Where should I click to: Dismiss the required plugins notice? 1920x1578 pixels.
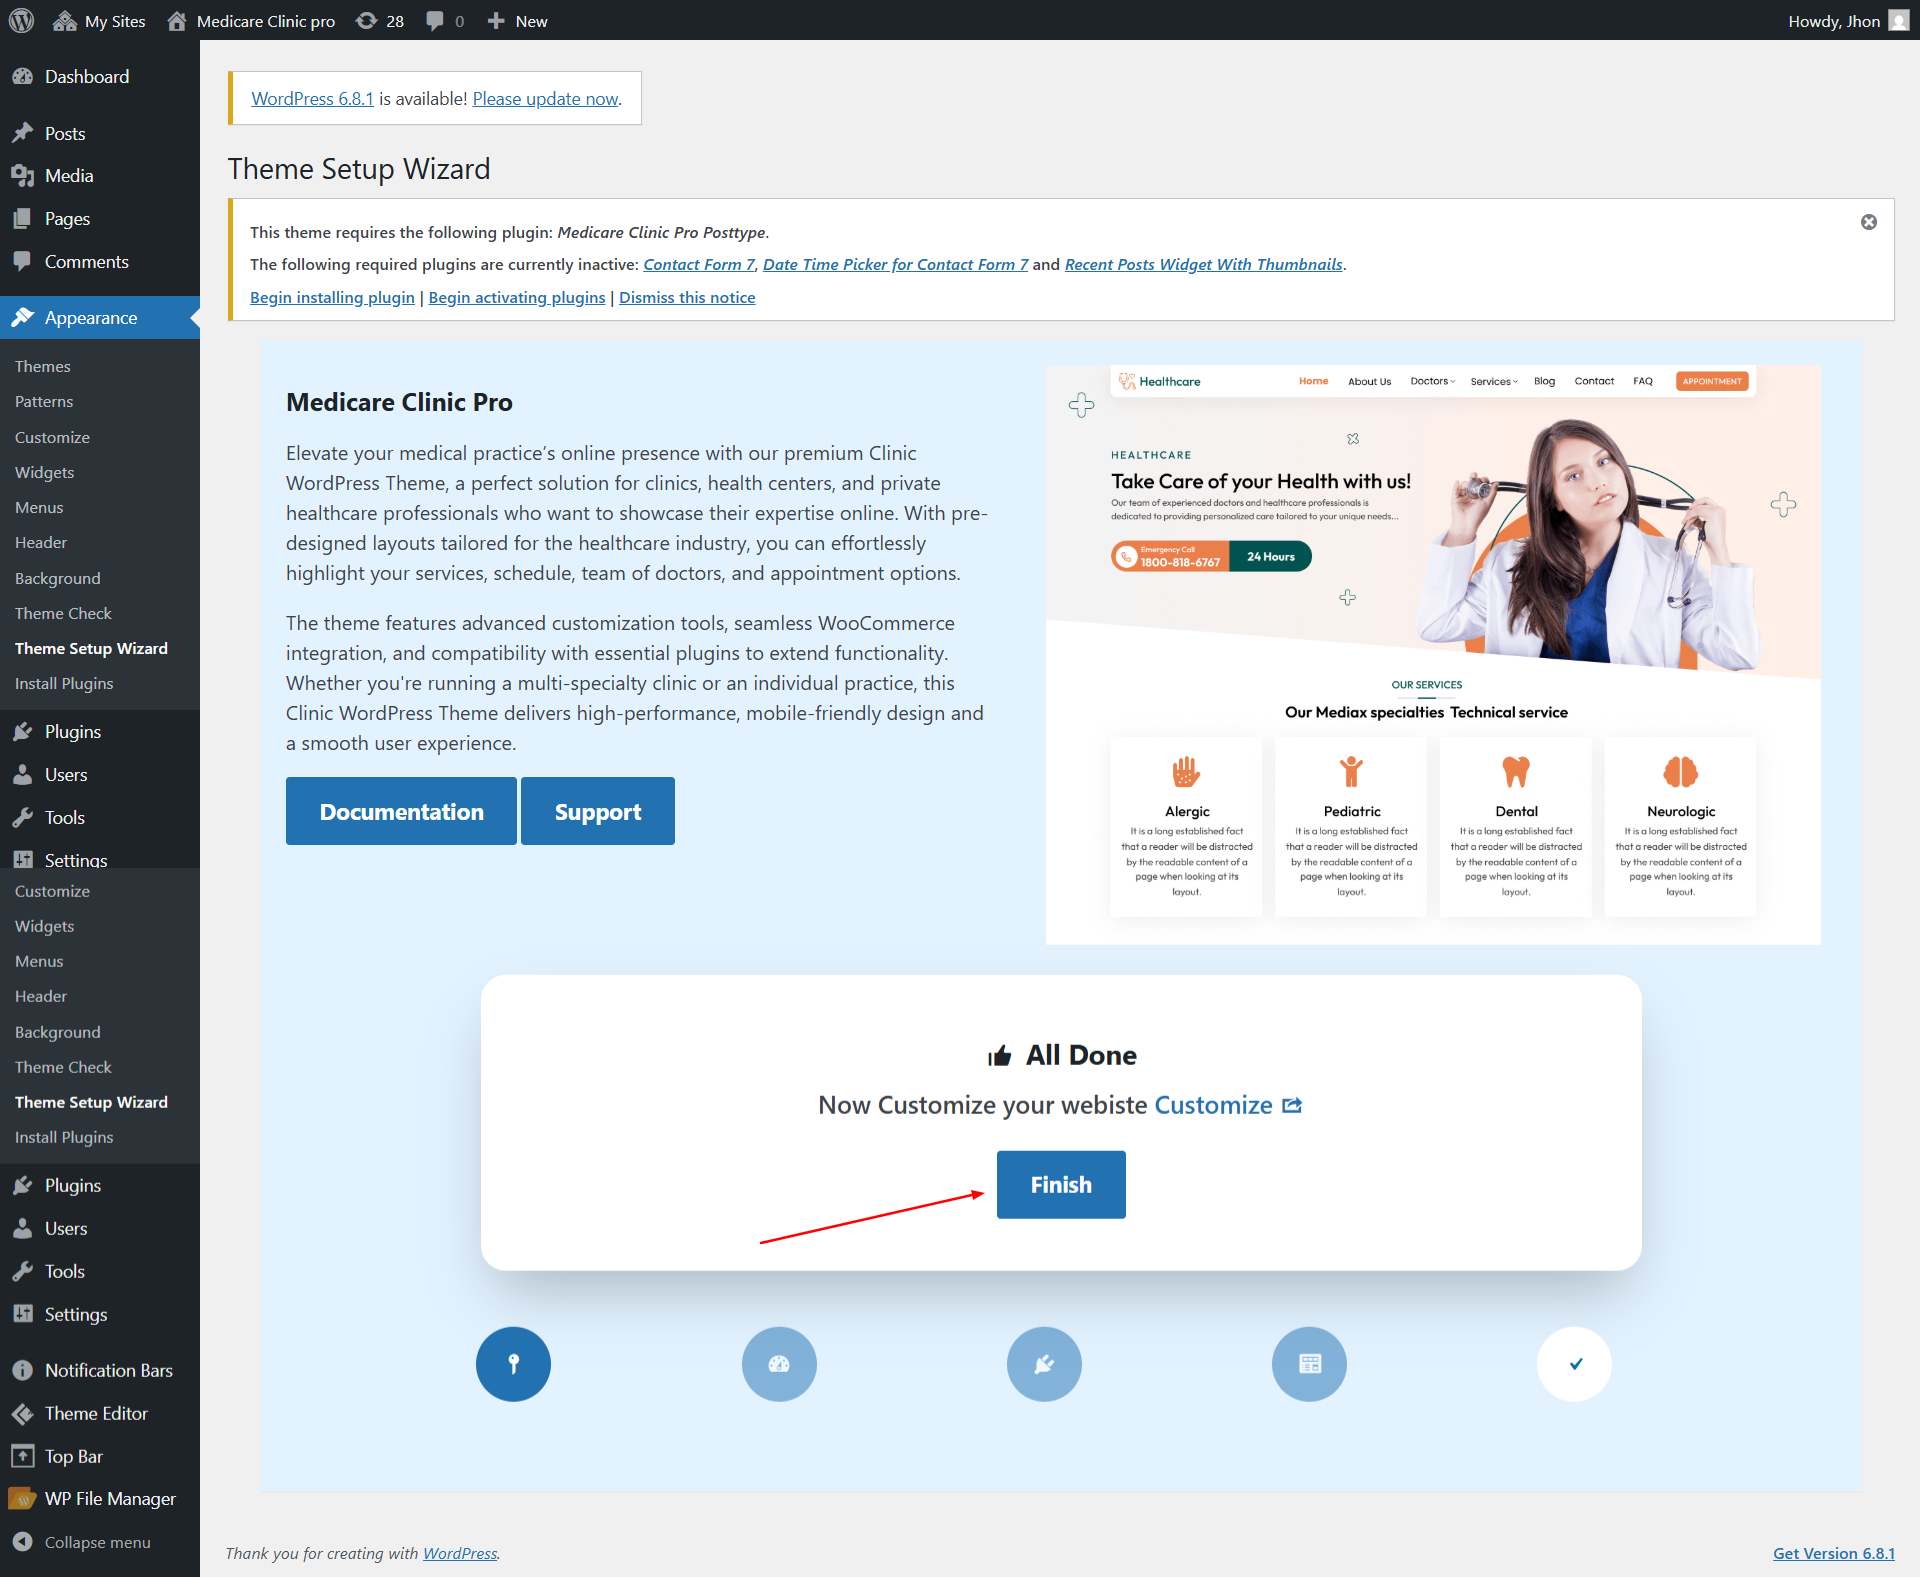tap(1868, 222)
